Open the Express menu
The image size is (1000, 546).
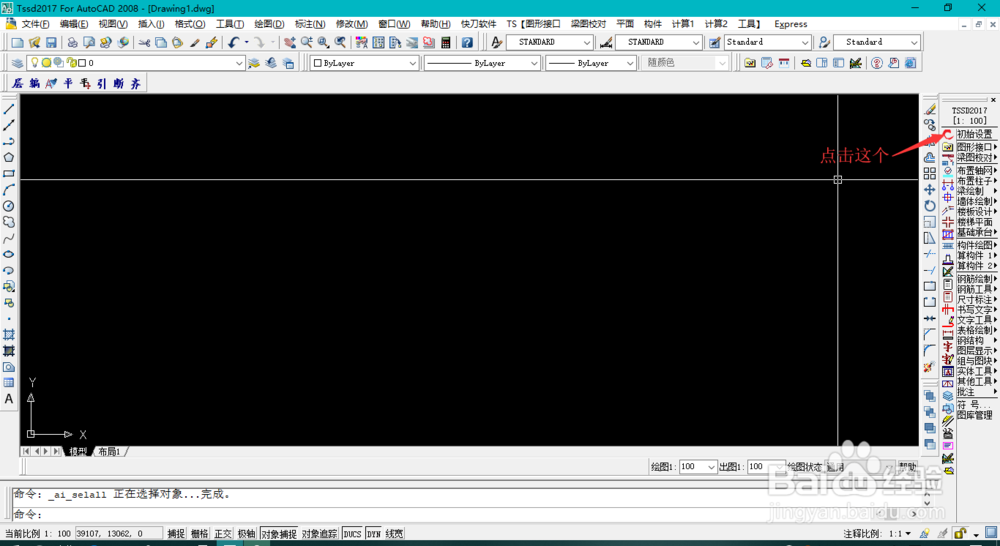tap(791, 24)
